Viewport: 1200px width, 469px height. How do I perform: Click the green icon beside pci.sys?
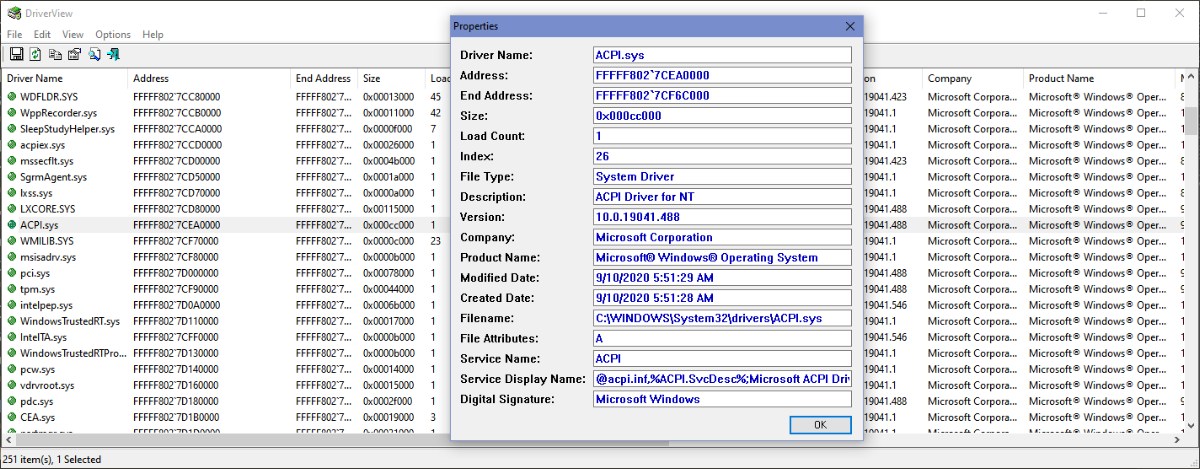click(x=12, y=273)
